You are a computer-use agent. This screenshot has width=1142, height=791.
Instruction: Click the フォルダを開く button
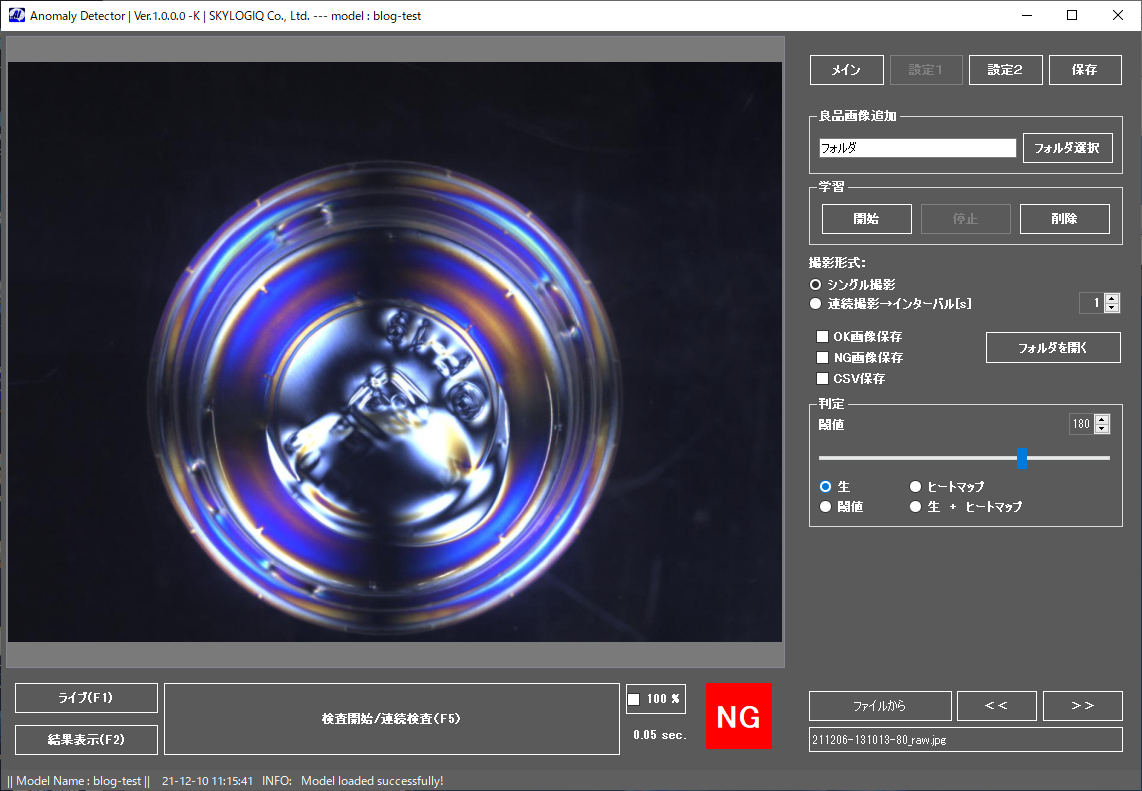pyautogui.click(x=1053, y=347)
